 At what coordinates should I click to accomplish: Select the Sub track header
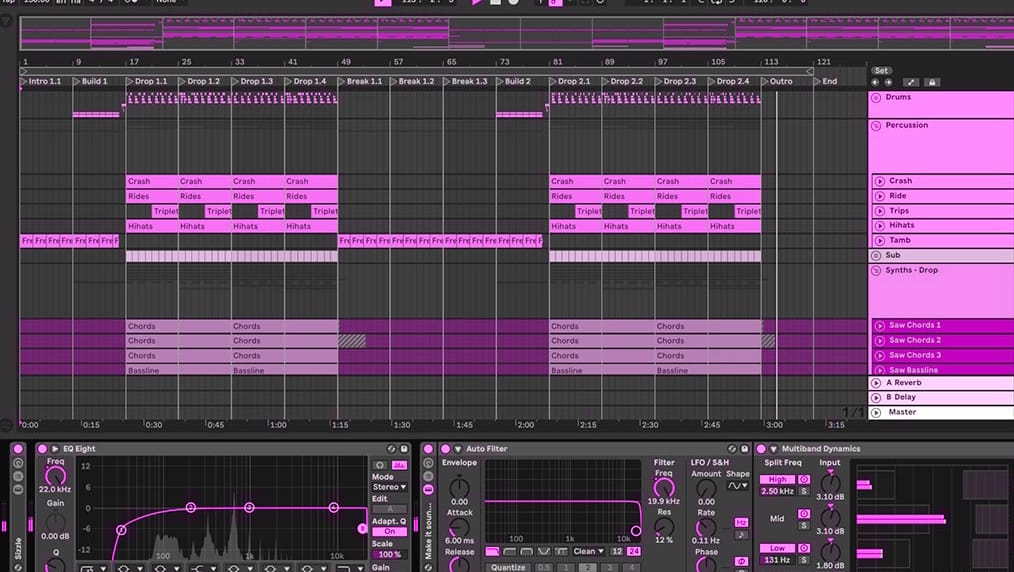click(941, 255)
